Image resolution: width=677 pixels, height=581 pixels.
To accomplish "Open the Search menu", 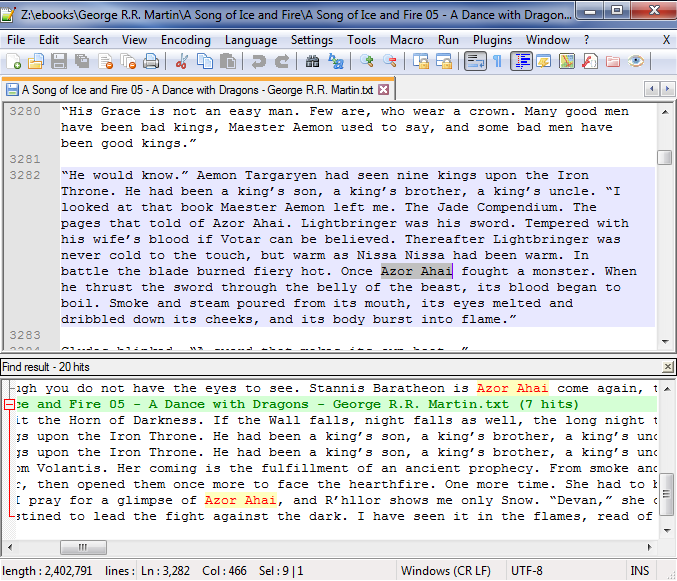I will tap(90, 40).
